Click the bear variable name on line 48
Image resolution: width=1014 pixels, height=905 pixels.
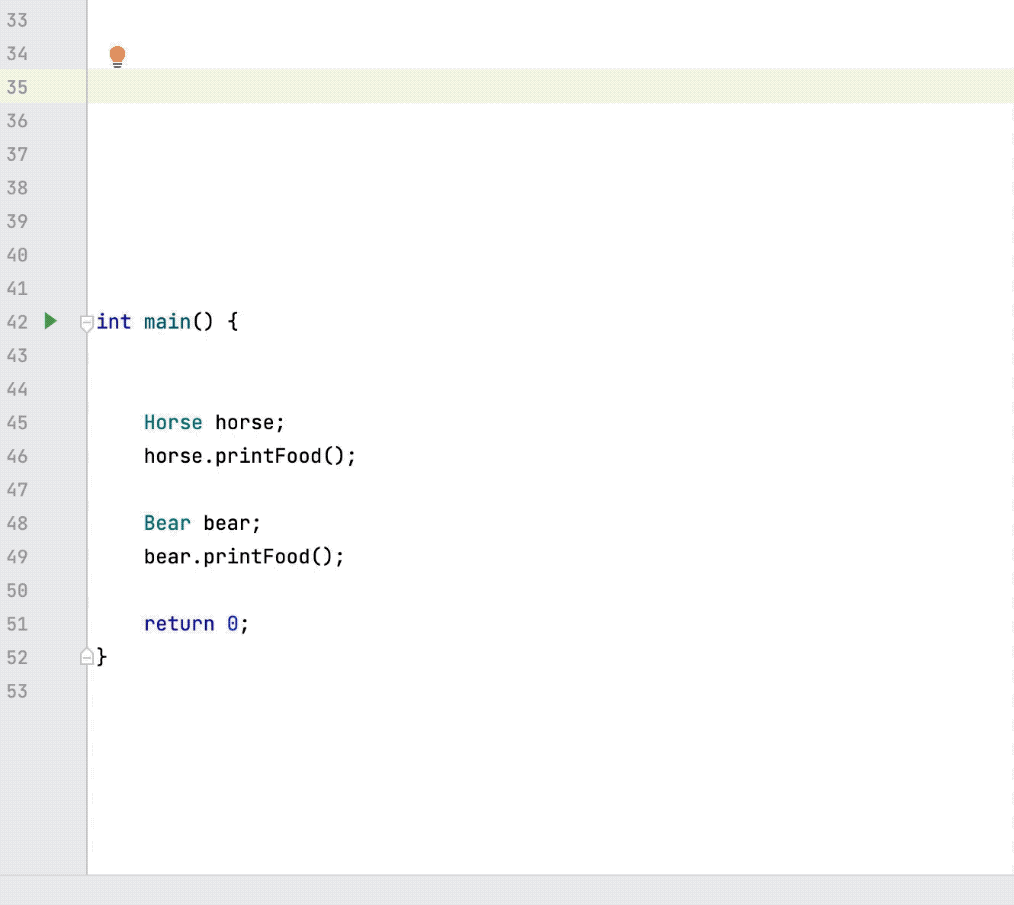tap(228, 523)
